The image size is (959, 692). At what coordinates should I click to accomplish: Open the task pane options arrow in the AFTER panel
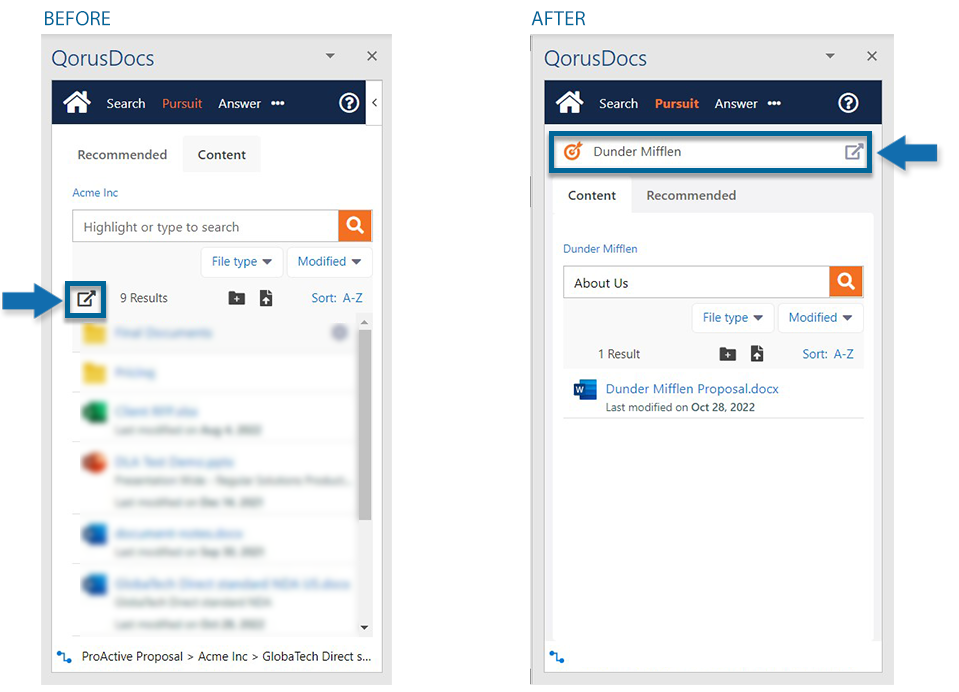(x=829, y=57)
